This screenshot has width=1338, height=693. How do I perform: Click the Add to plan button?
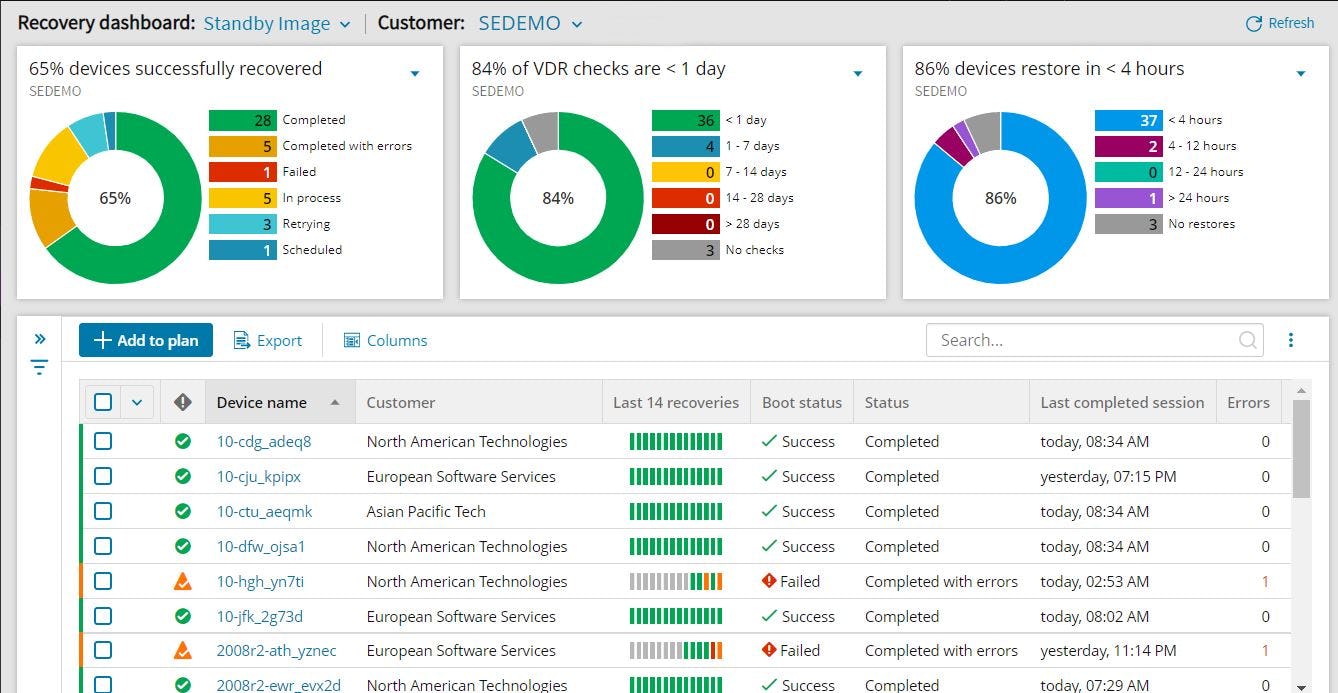145,340
